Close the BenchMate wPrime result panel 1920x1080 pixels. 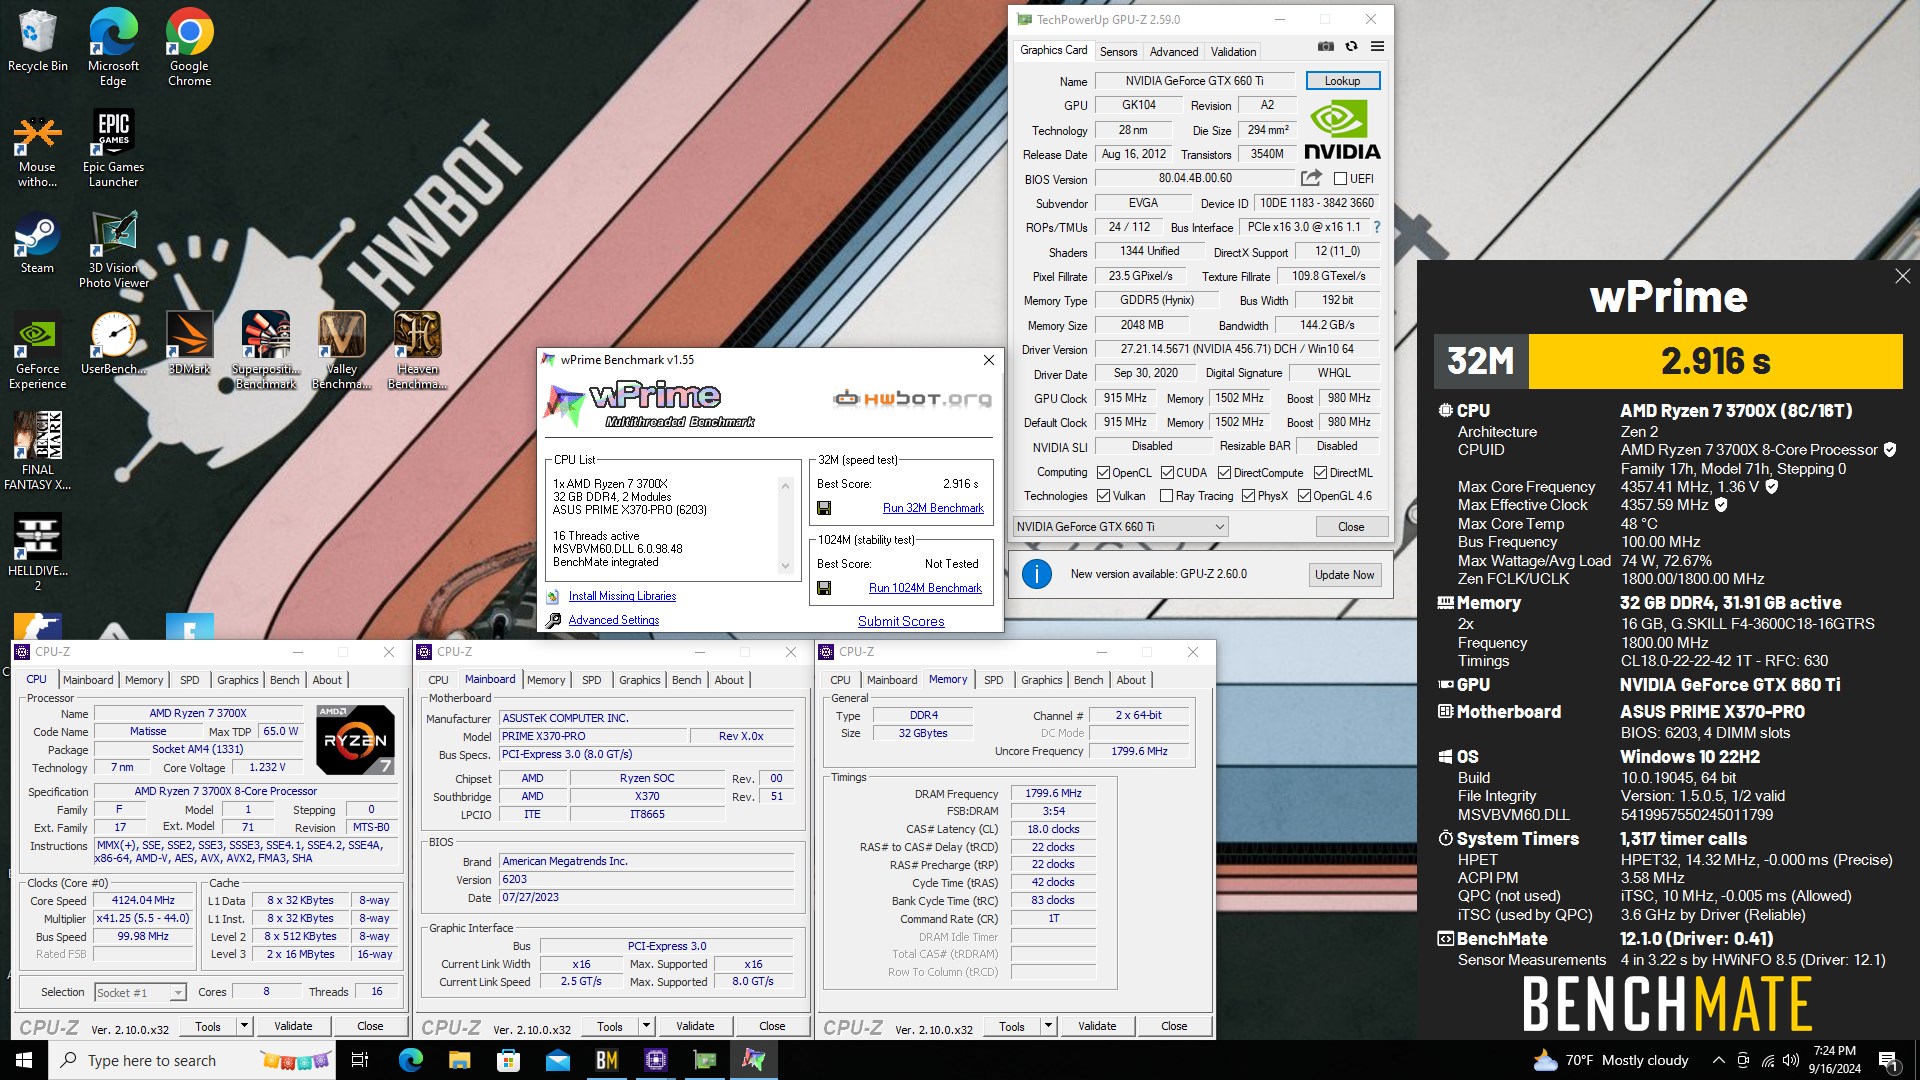1902,276
